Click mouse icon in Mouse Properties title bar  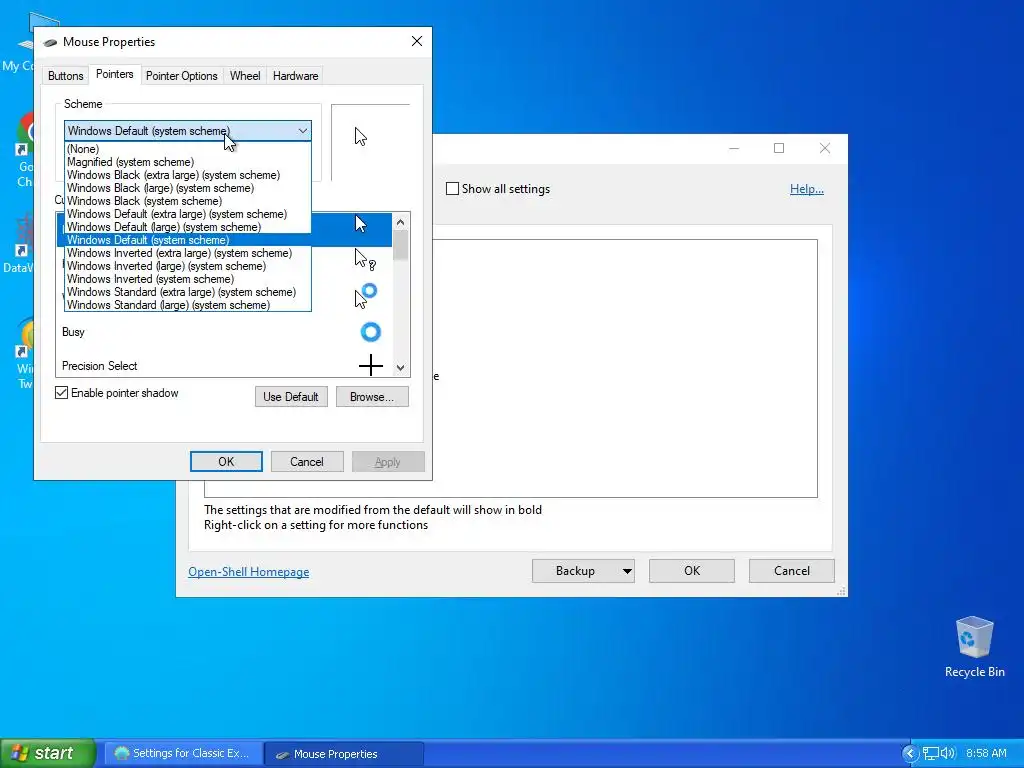pos(50,42)
